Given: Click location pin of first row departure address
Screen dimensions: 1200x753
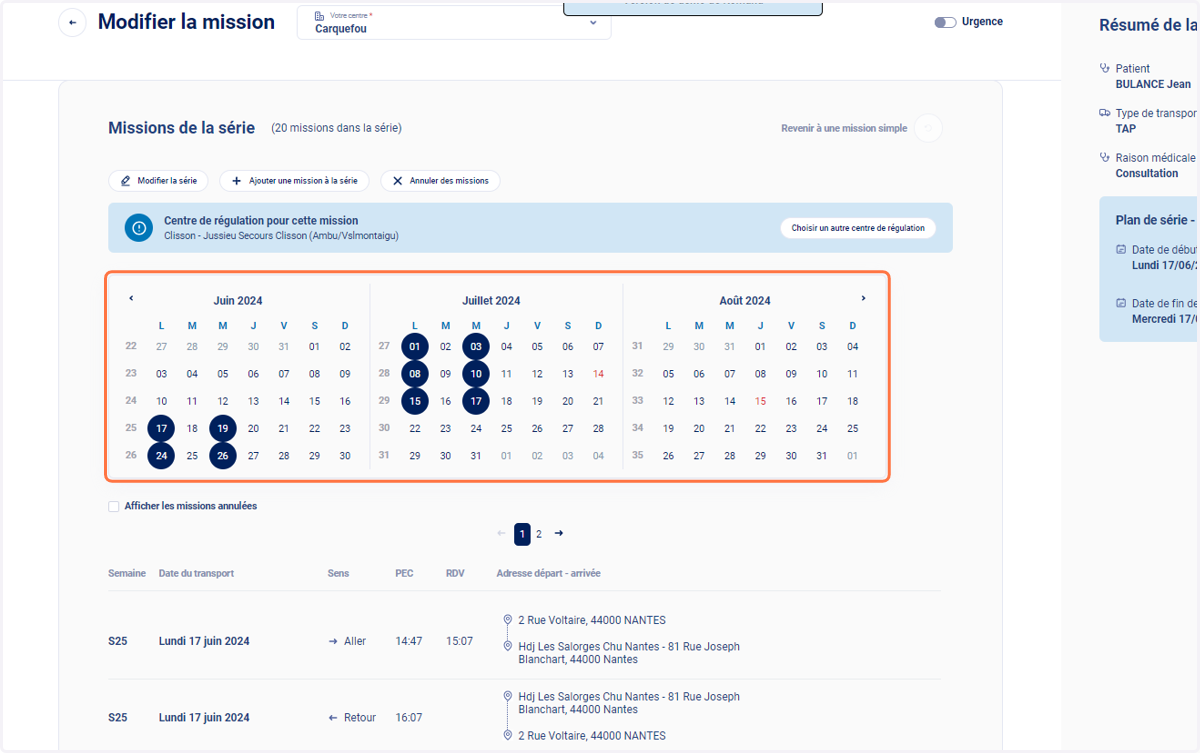Looking at the screenshot, I should [x=507, y=620].
